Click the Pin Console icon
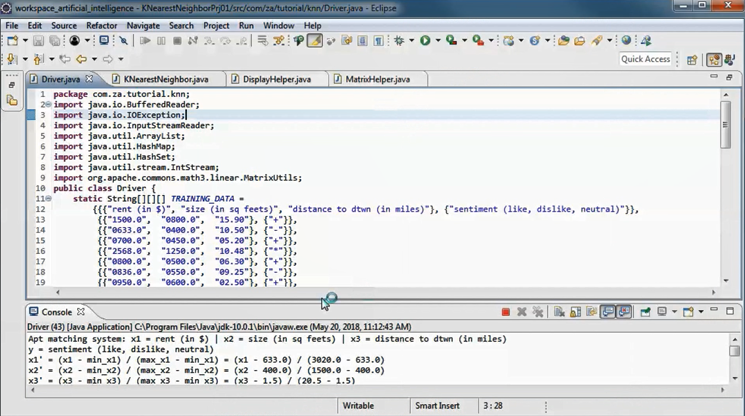Image resolution: width=745 pixels, height=416 pixels. [x=645, y=312]
